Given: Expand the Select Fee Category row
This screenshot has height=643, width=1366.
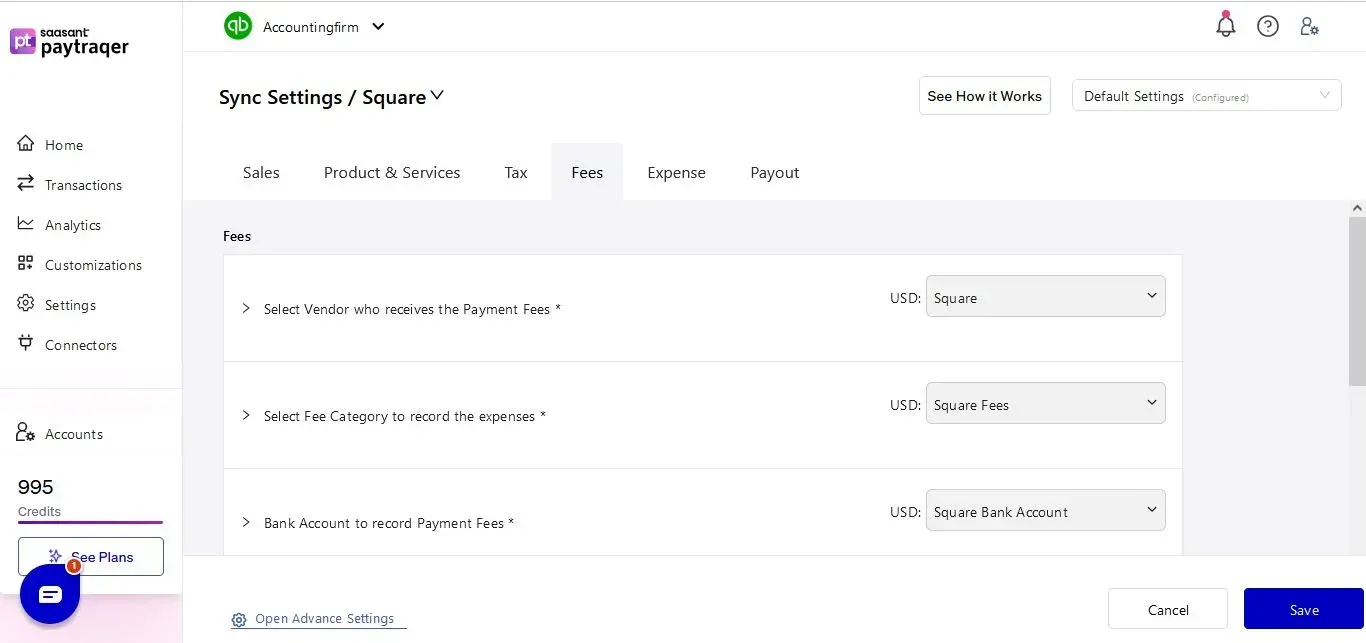Looking at the screenshot, I should [x=246, y=416].
